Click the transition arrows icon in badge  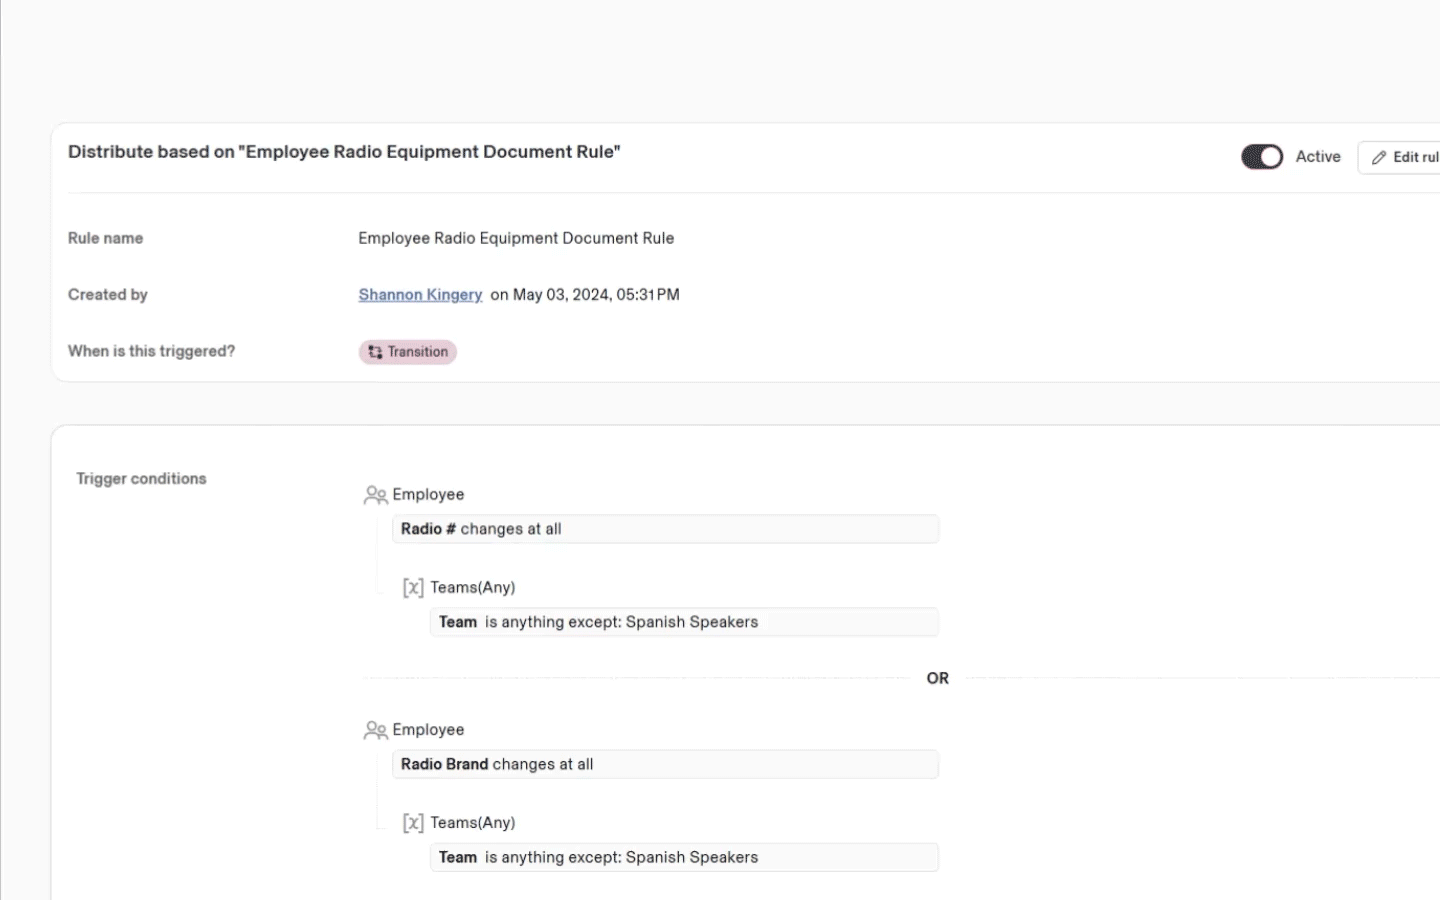tap(375, 352)
